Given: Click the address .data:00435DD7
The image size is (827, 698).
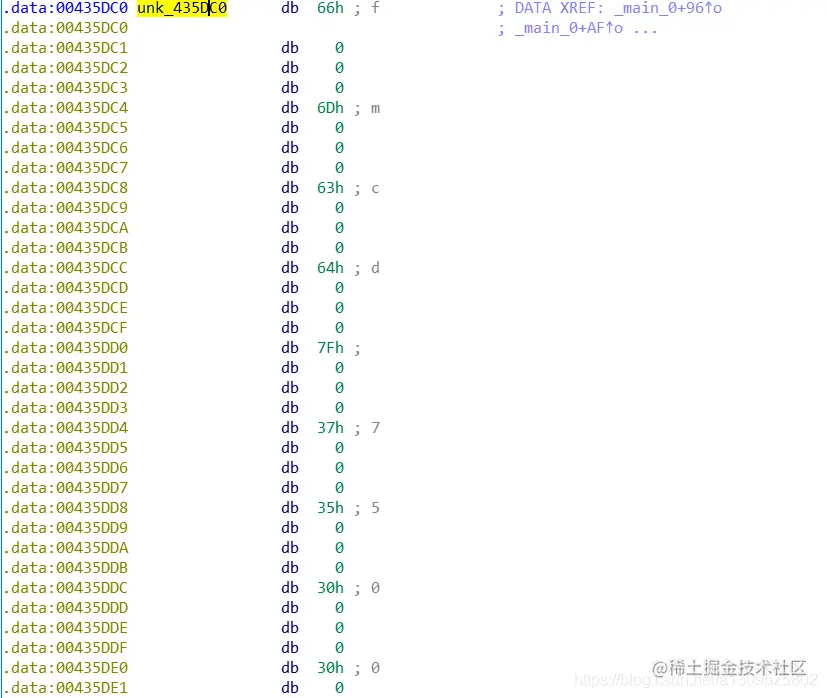Looking at the screenshot, I should click(65, 488).
